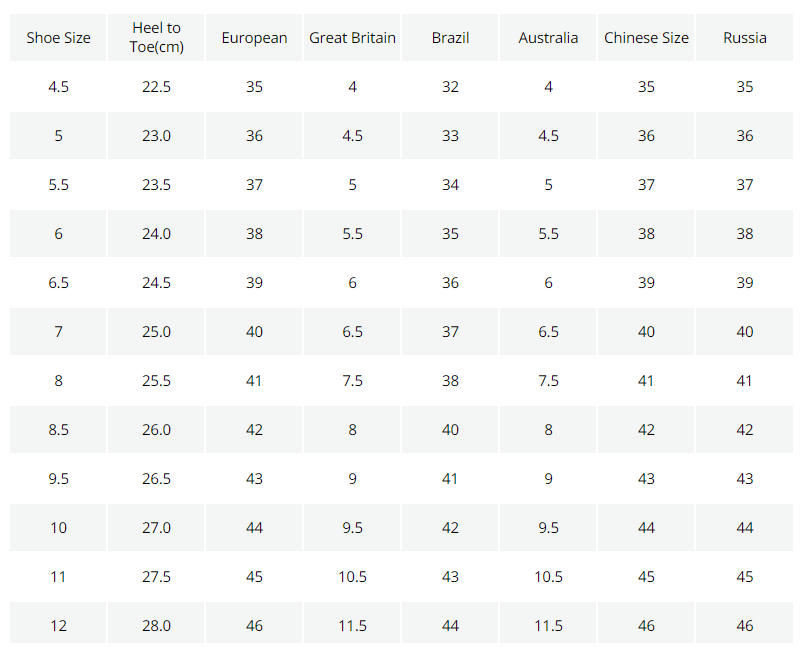Click shoe size 4.5 in first row
Screen dimensions: 804x651
(58, 87)
